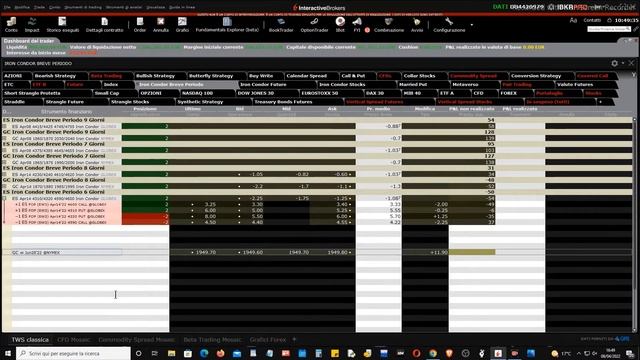Open the Avvisi alerts icon
The image size is (640, 360).
coord(417,24)
